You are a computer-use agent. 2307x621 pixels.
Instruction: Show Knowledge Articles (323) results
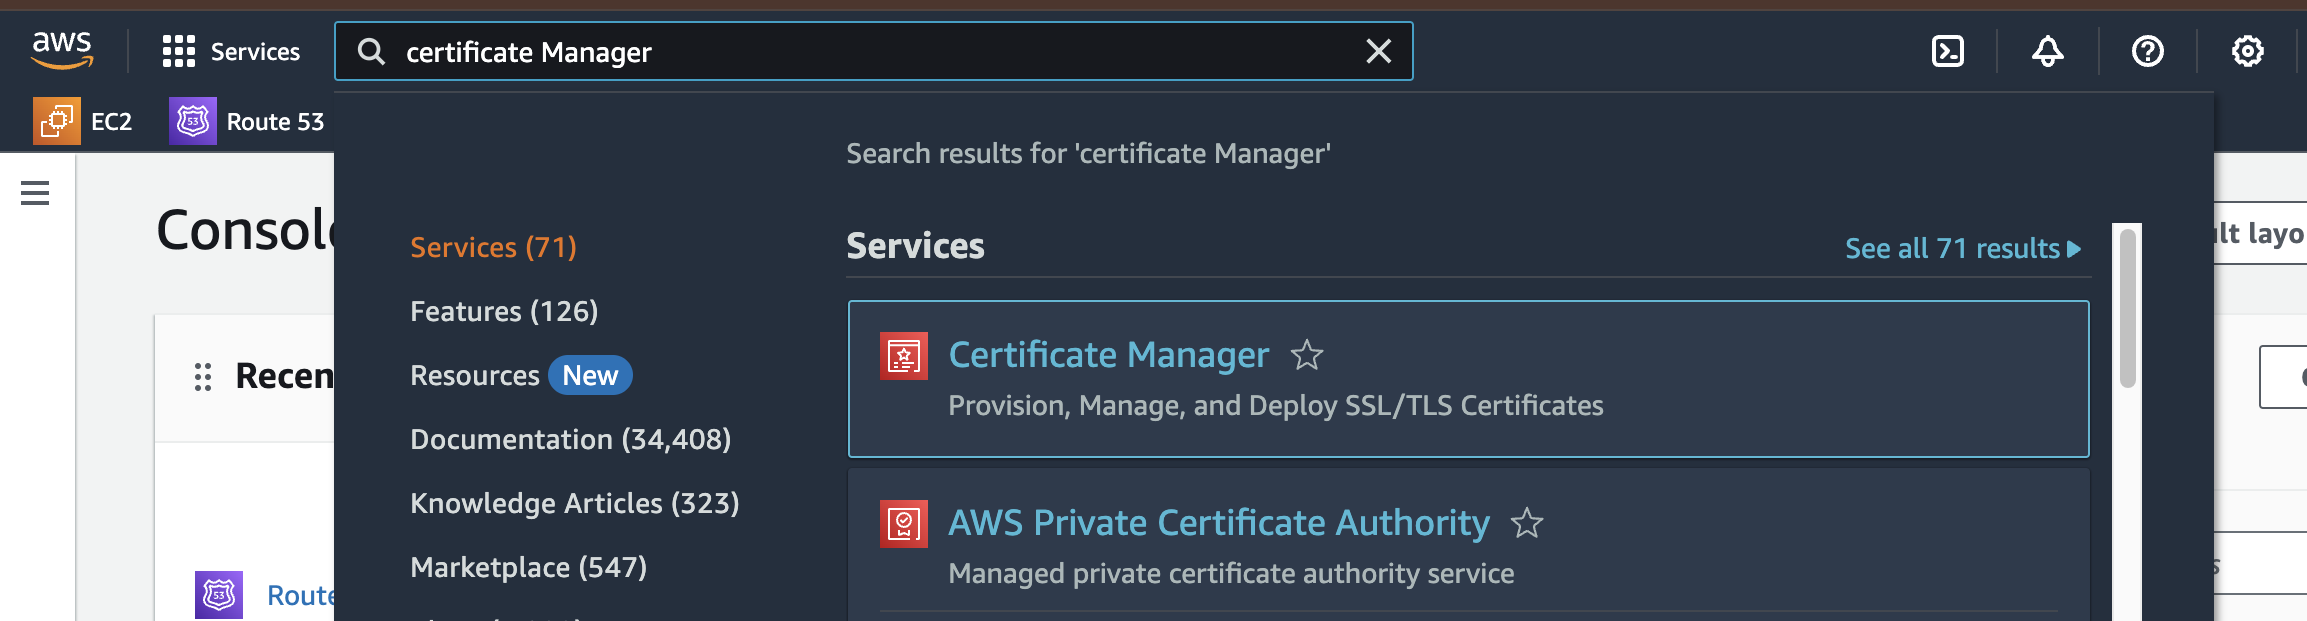point(574,503)
